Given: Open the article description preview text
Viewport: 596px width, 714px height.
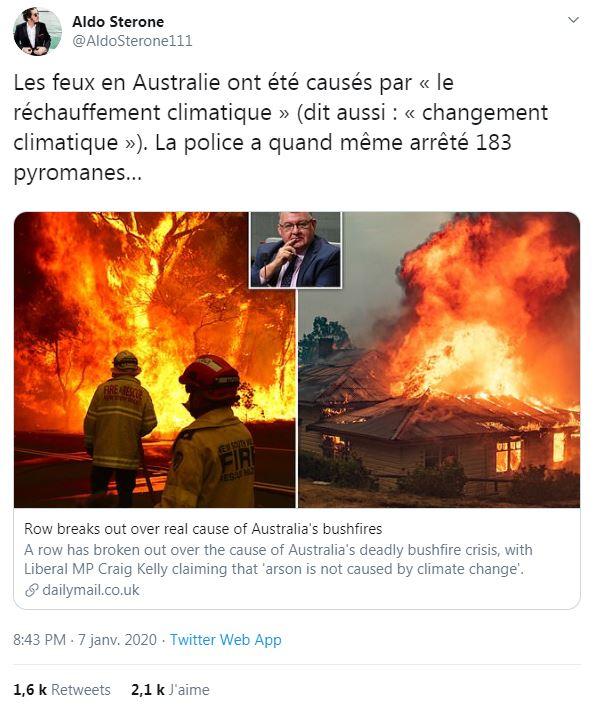Looking at the screenshot, I should click(x=278, y=559).
